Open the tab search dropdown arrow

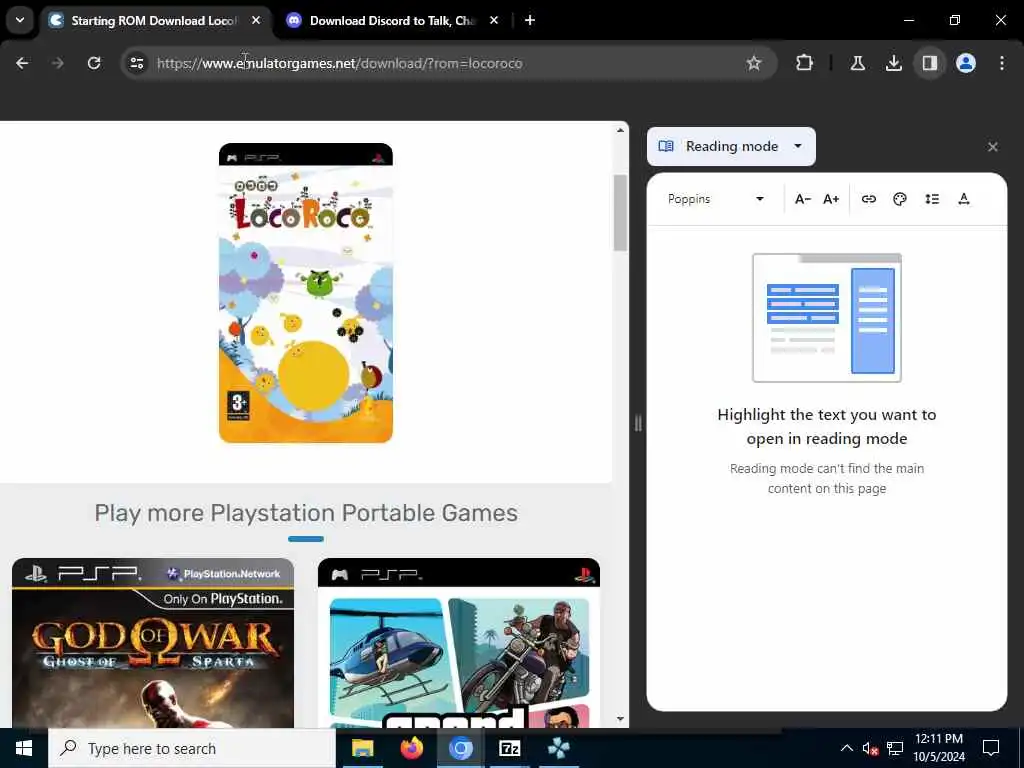point(20,20)
